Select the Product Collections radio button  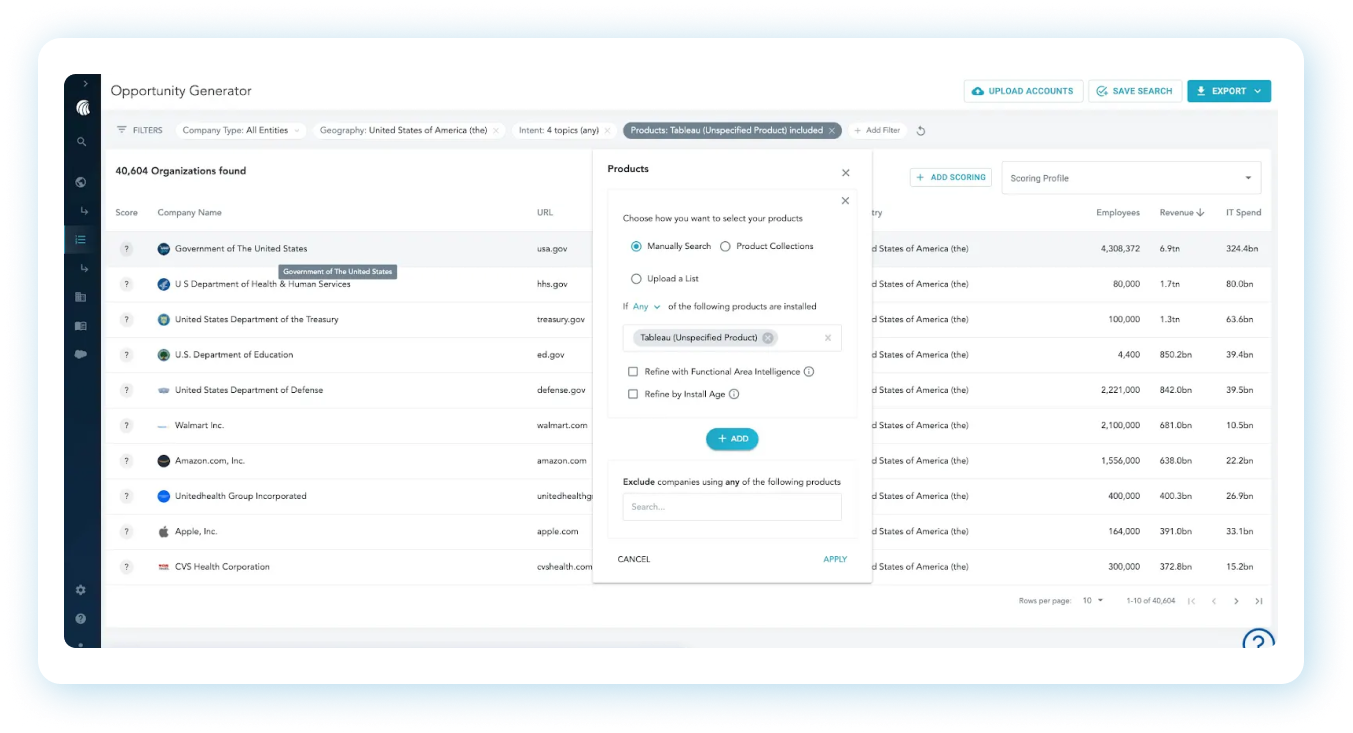pos(726,246)
